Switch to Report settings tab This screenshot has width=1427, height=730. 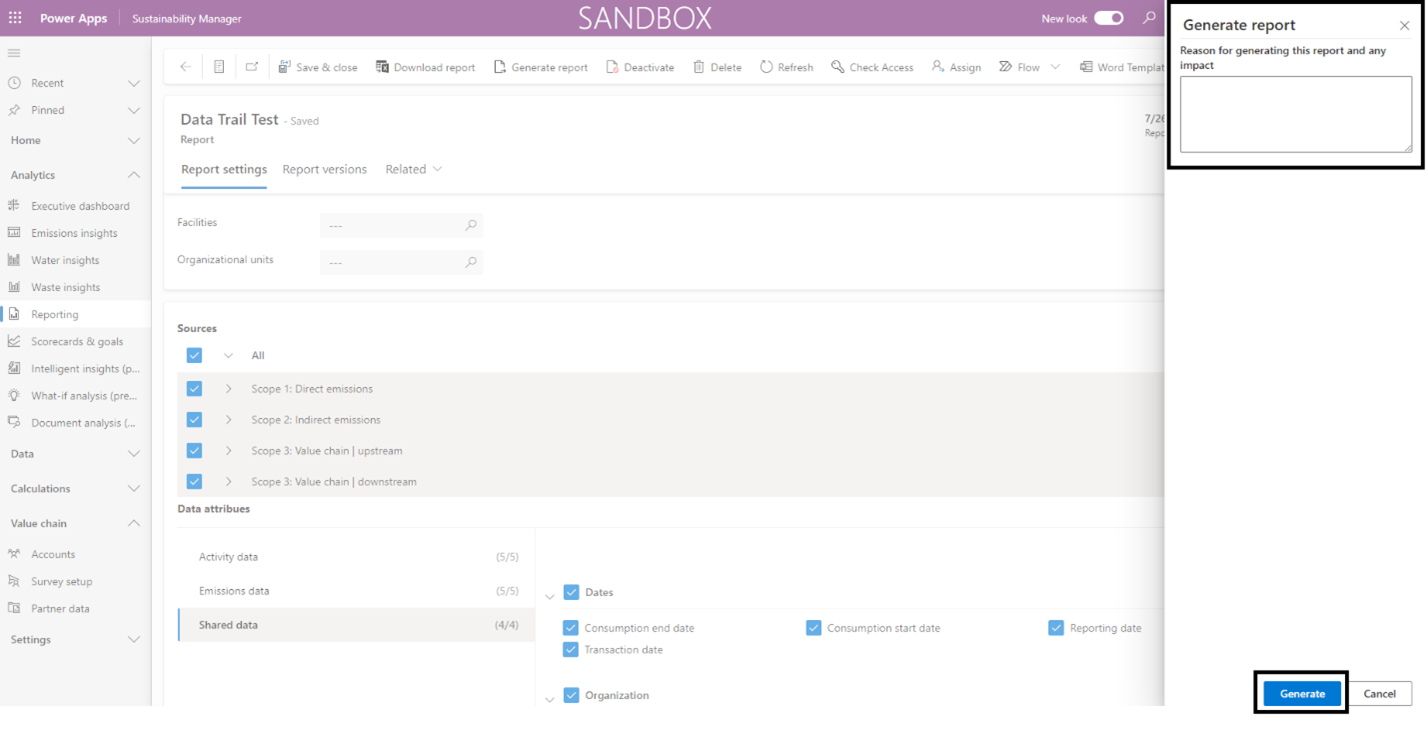point(224,169)
